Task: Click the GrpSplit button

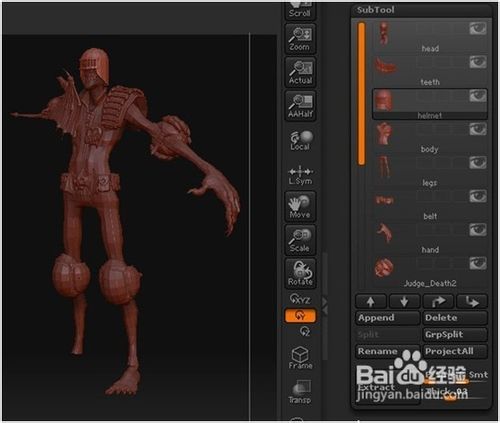Action: (x=455, y=335)
